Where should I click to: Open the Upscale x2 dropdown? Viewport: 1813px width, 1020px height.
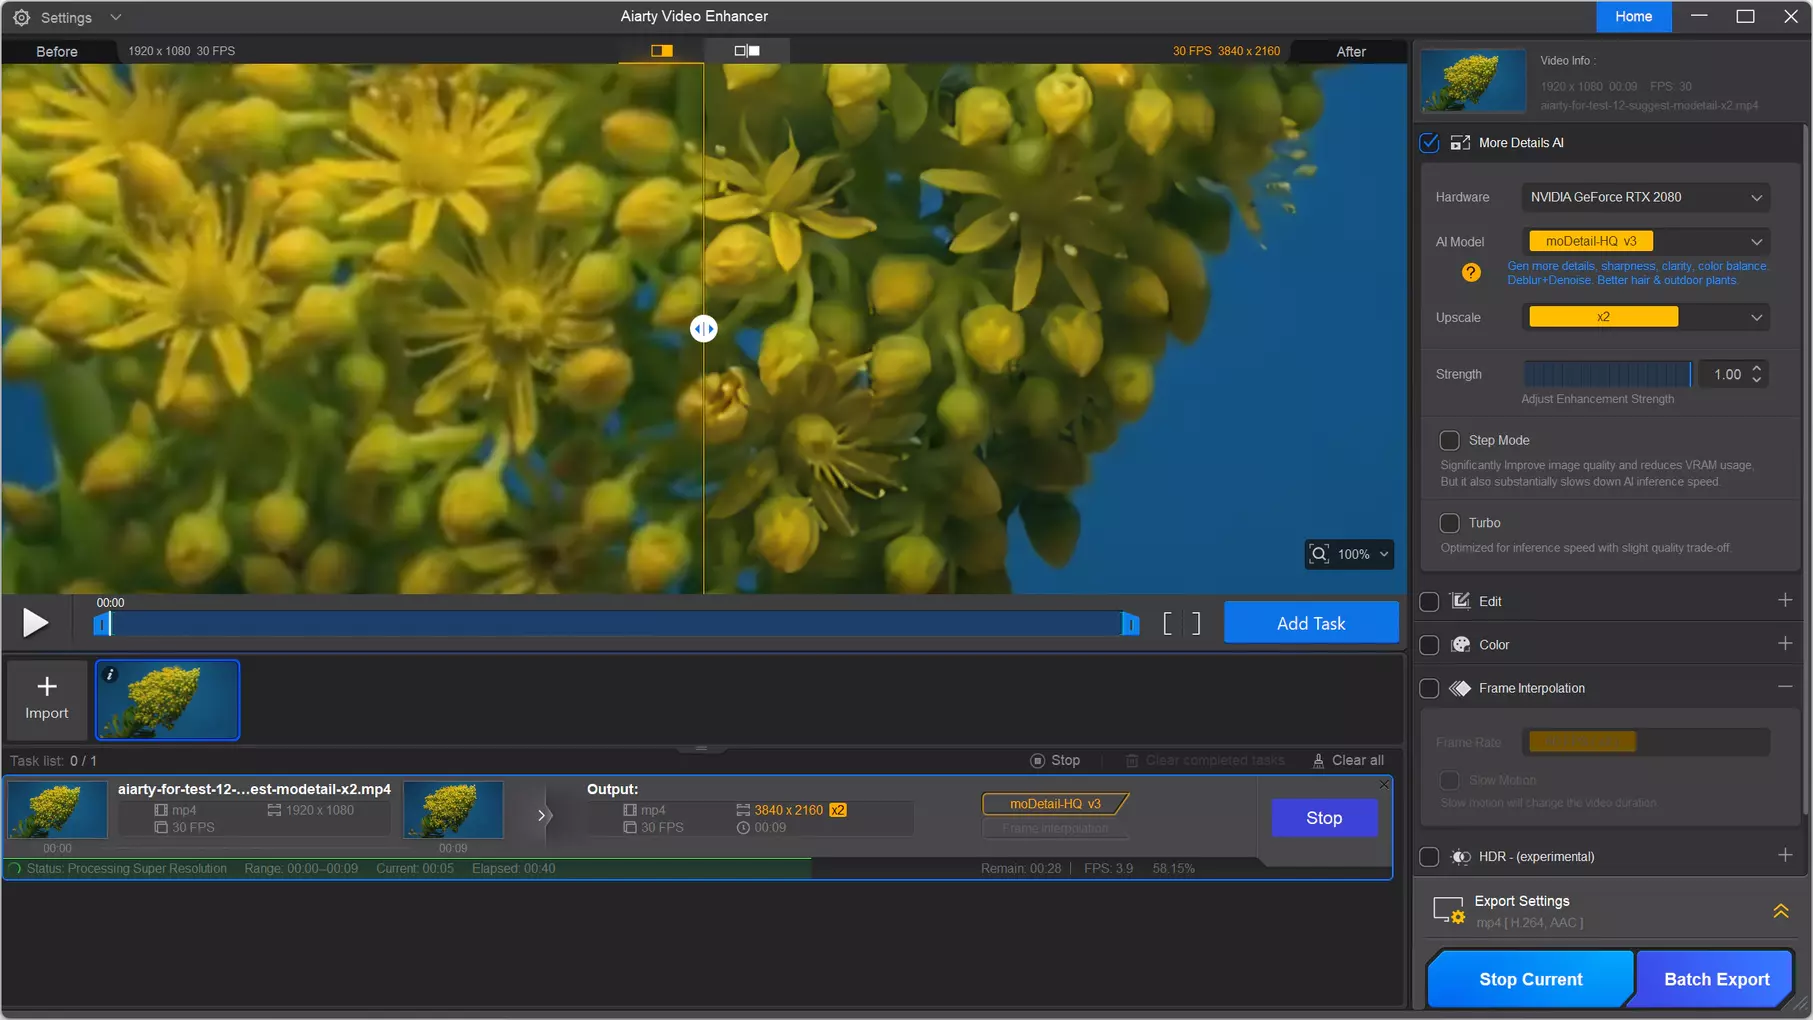(x=1645, y=317)
